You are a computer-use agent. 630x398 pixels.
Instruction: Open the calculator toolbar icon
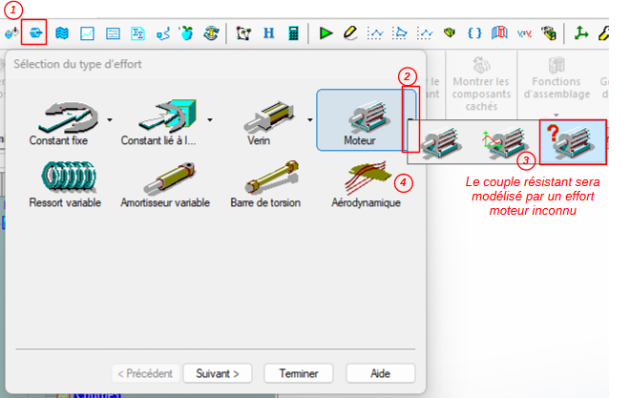click(x=293, y=33)
